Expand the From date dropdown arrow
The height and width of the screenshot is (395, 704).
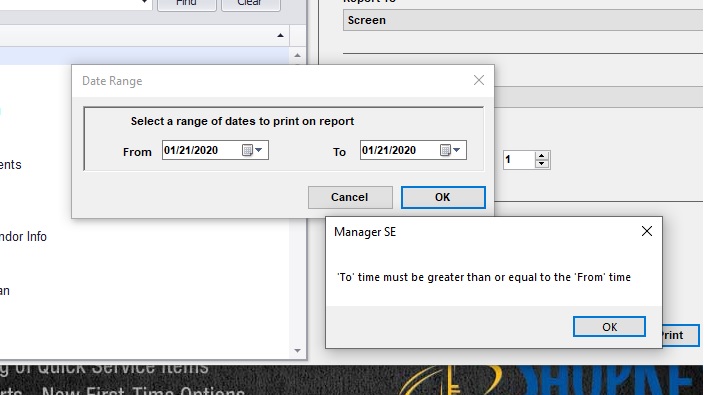(x=259, y=150)
